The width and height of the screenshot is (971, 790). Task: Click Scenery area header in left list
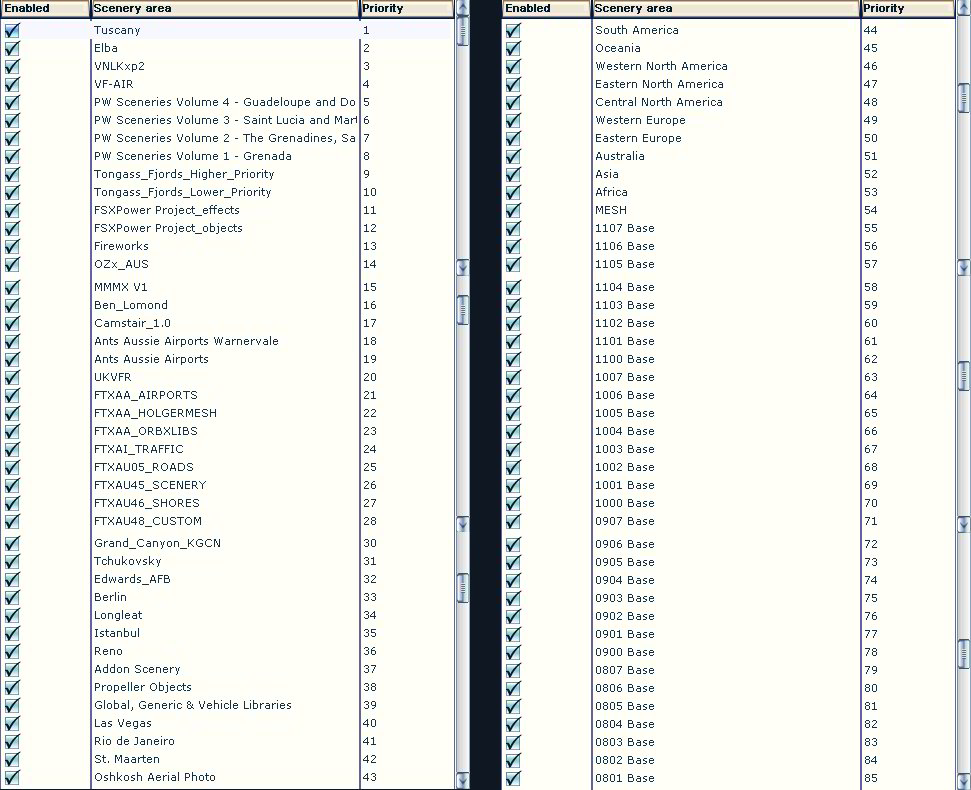coord(224,8)
